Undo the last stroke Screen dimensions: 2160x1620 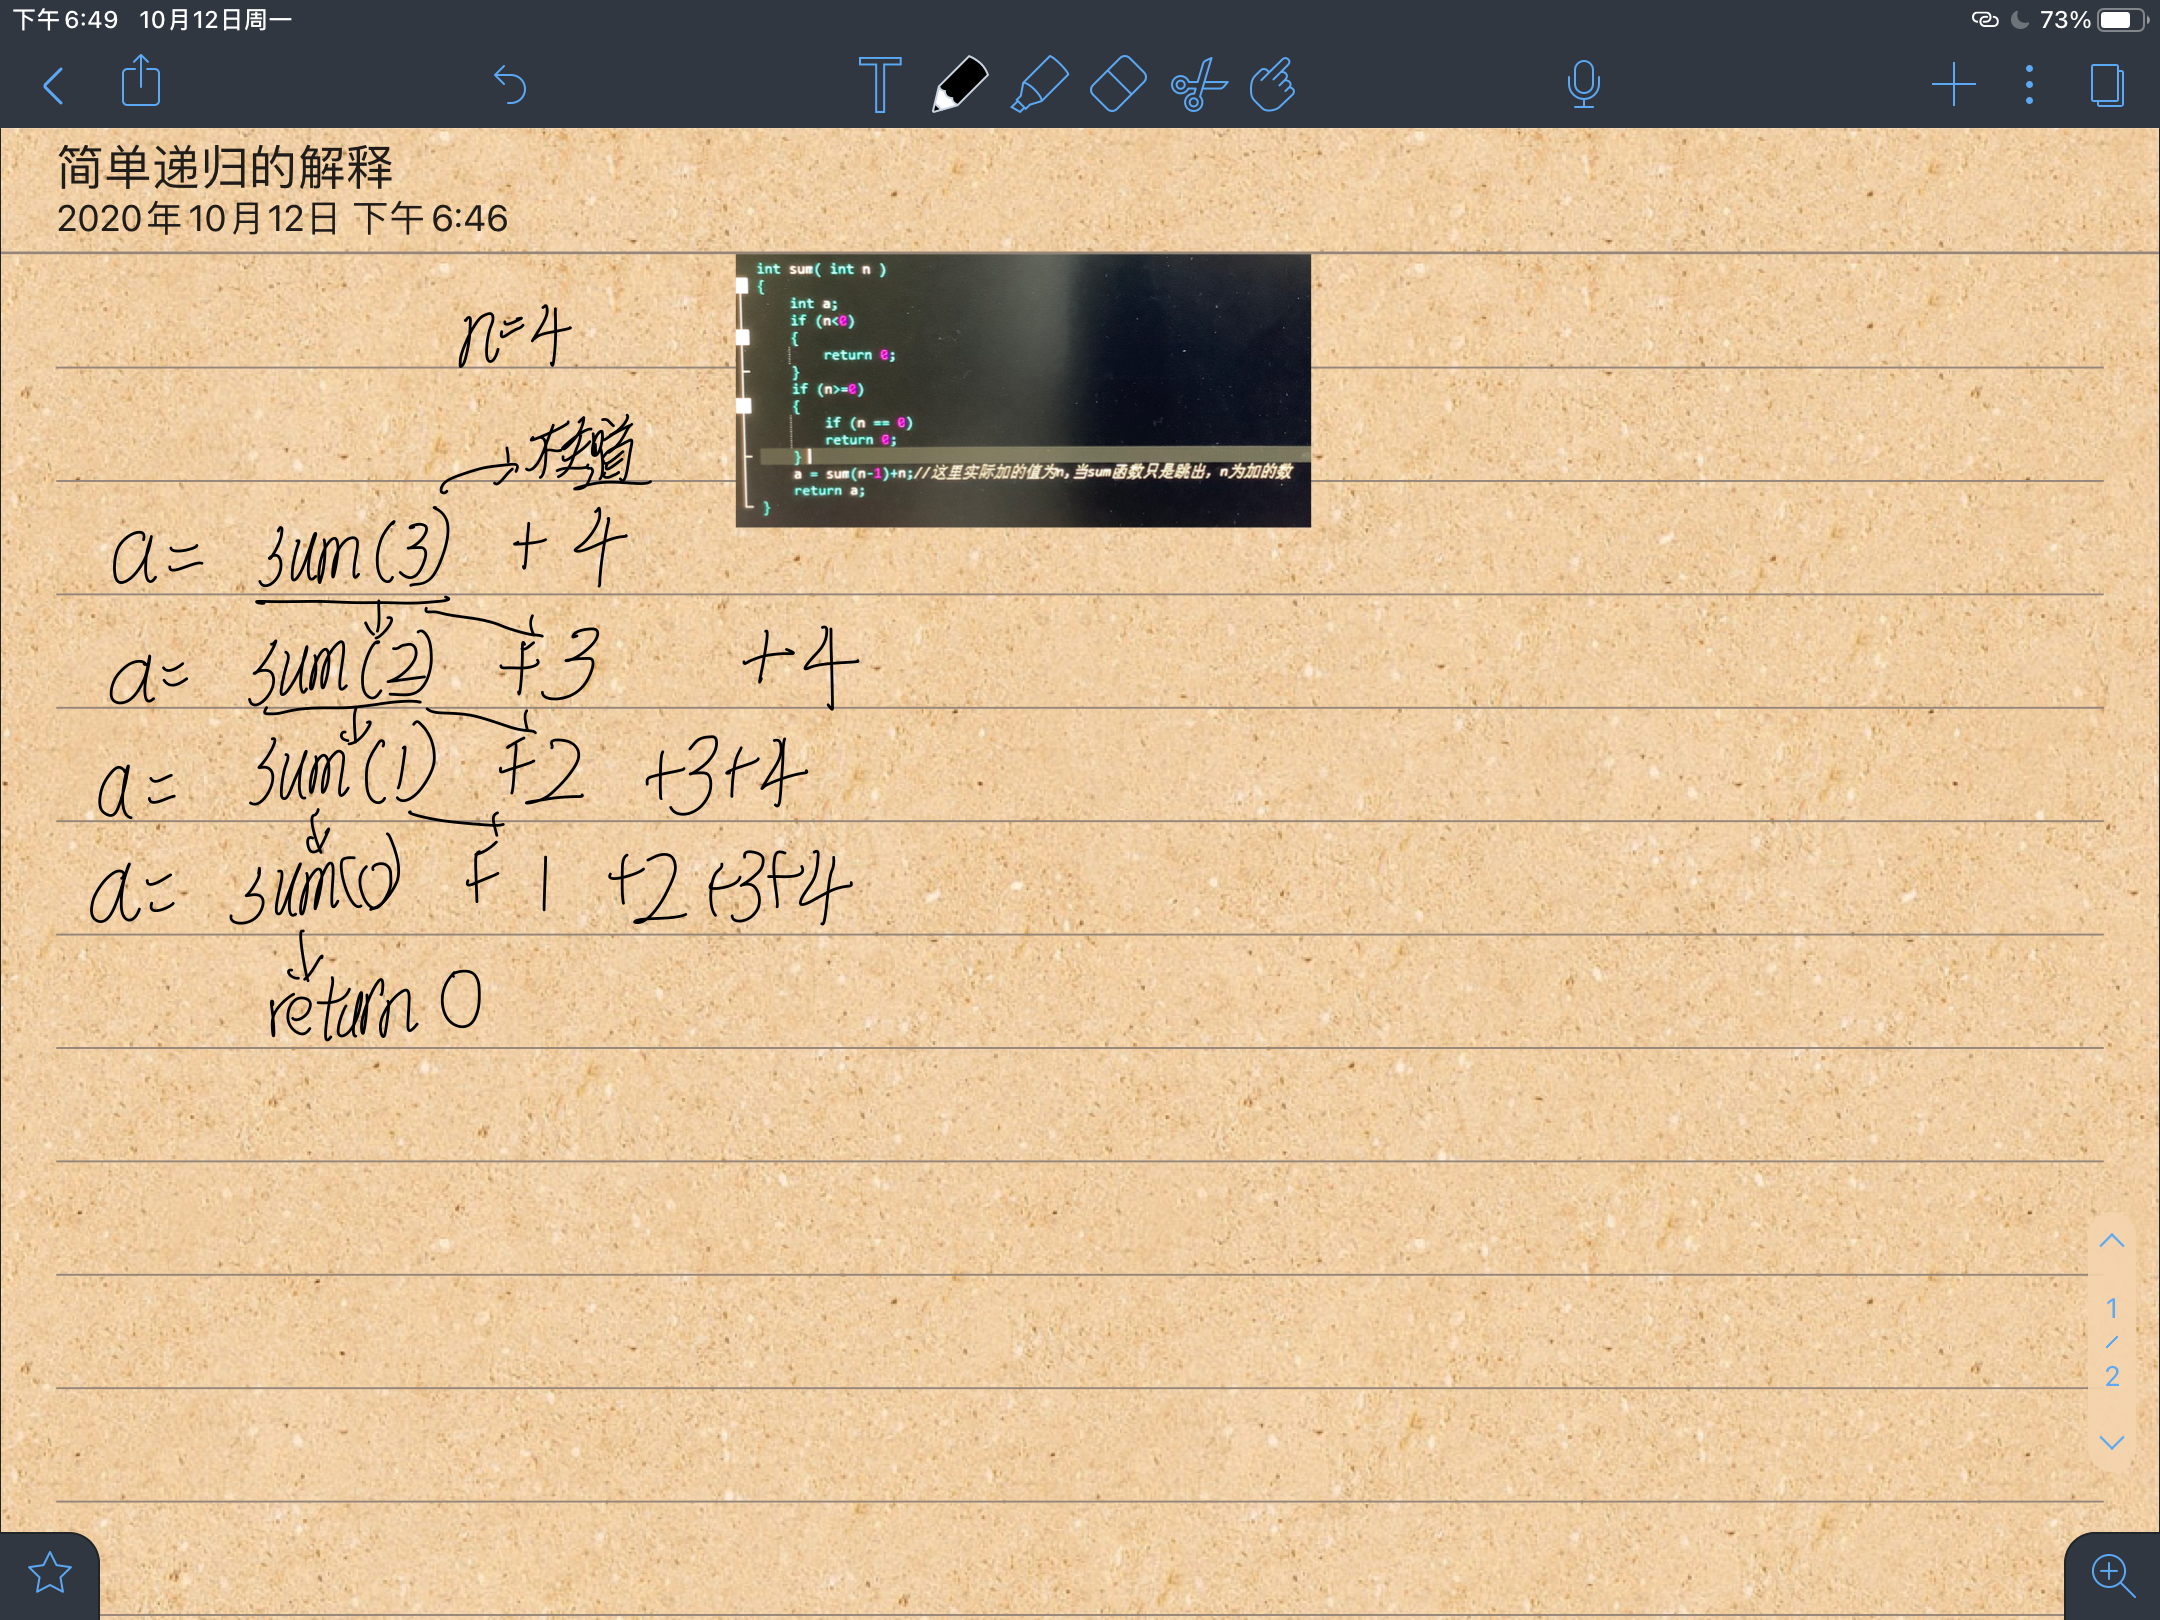click(510, 85)
